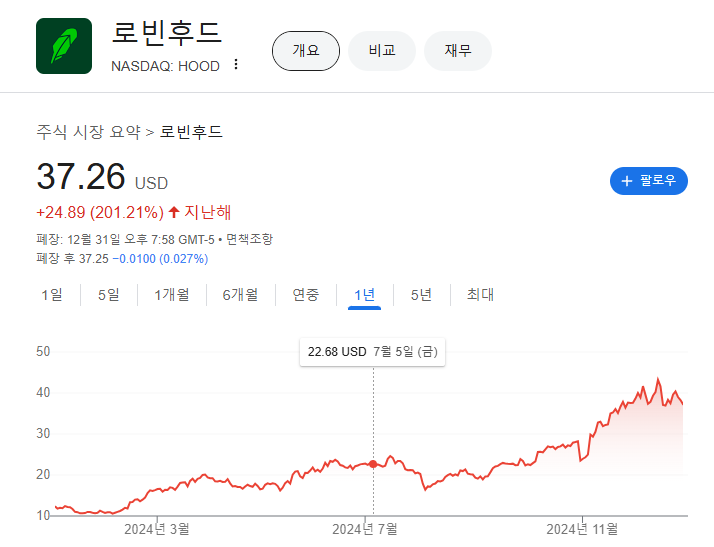Select the 개요 overview tab
This screenshot has width=714, height=547.
click(306, 51)
